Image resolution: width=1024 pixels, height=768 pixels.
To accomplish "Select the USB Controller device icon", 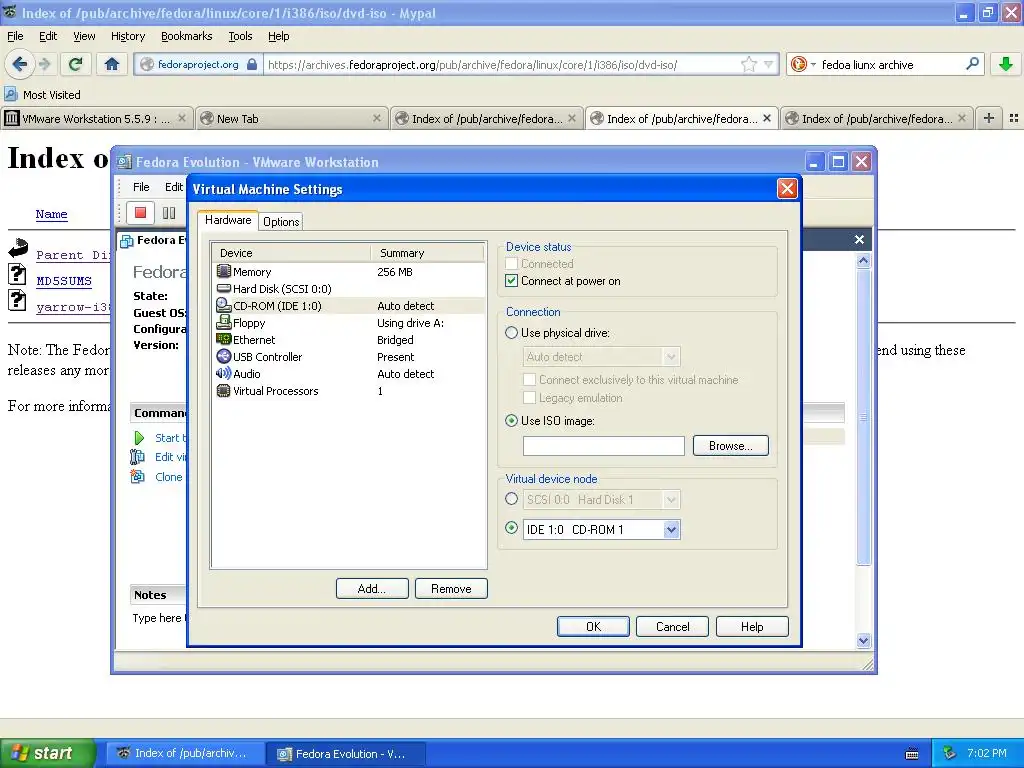I will (223, 356).
